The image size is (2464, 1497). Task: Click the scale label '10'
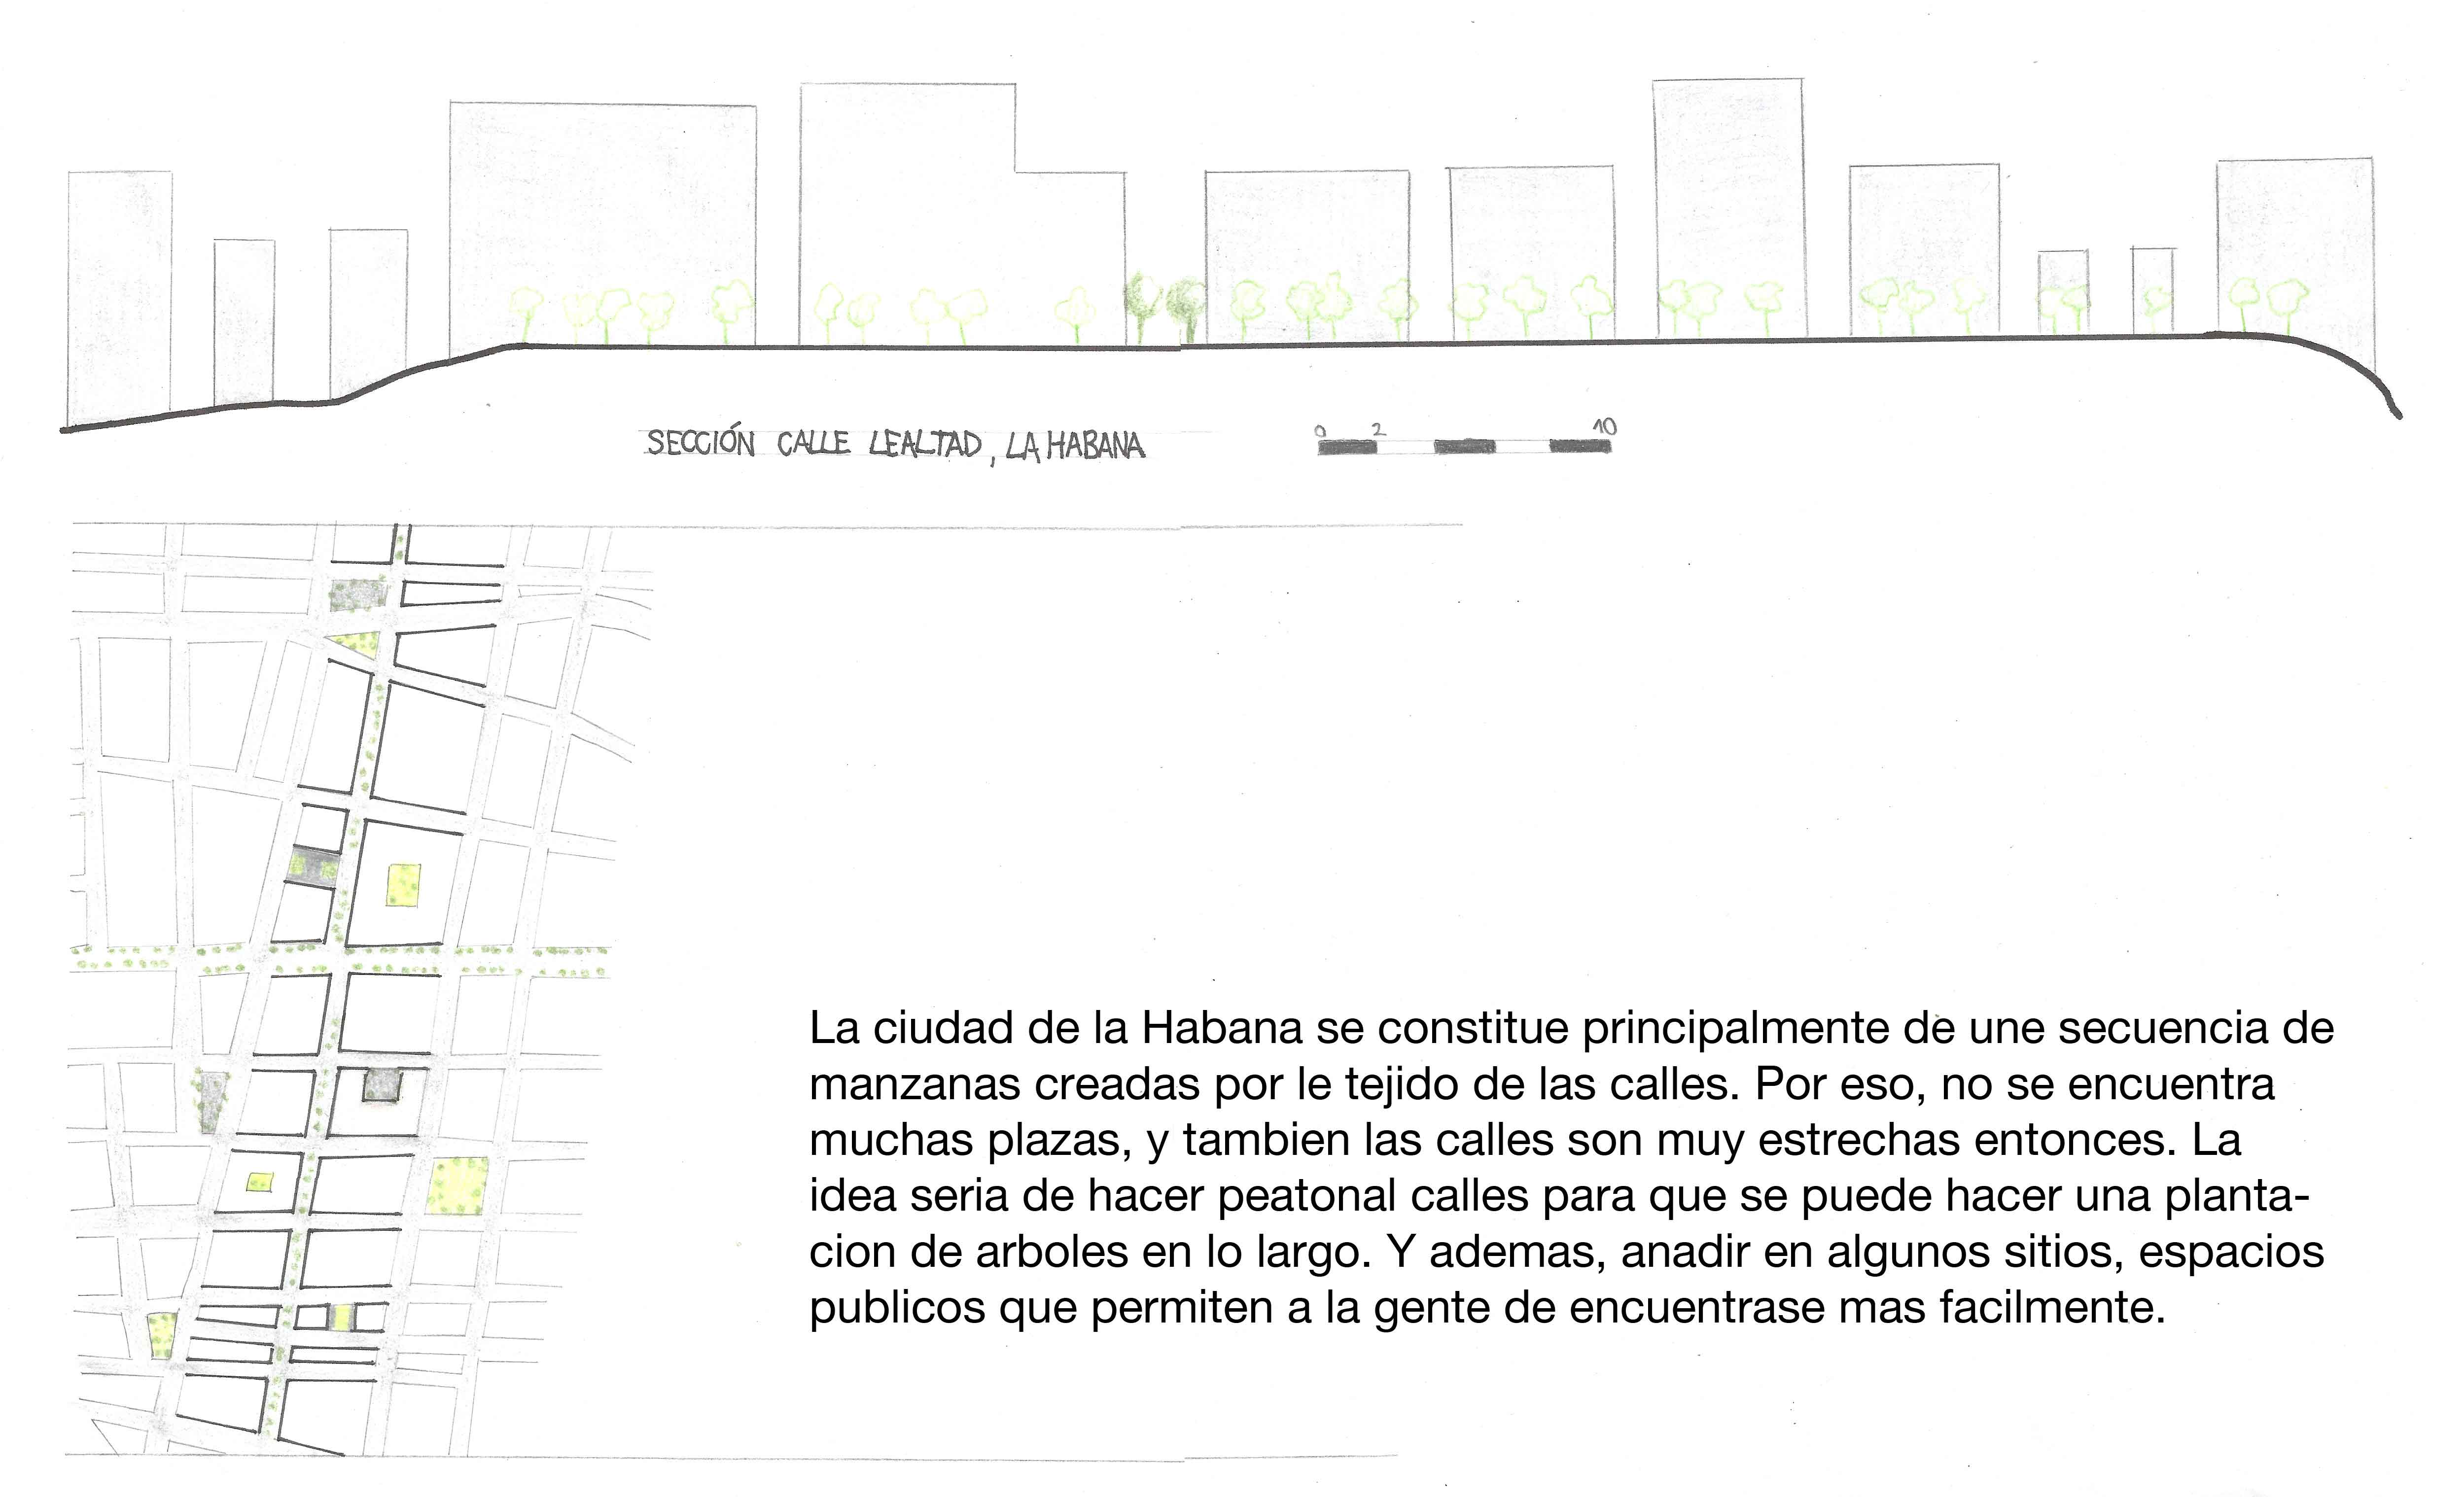[1604, 427]
